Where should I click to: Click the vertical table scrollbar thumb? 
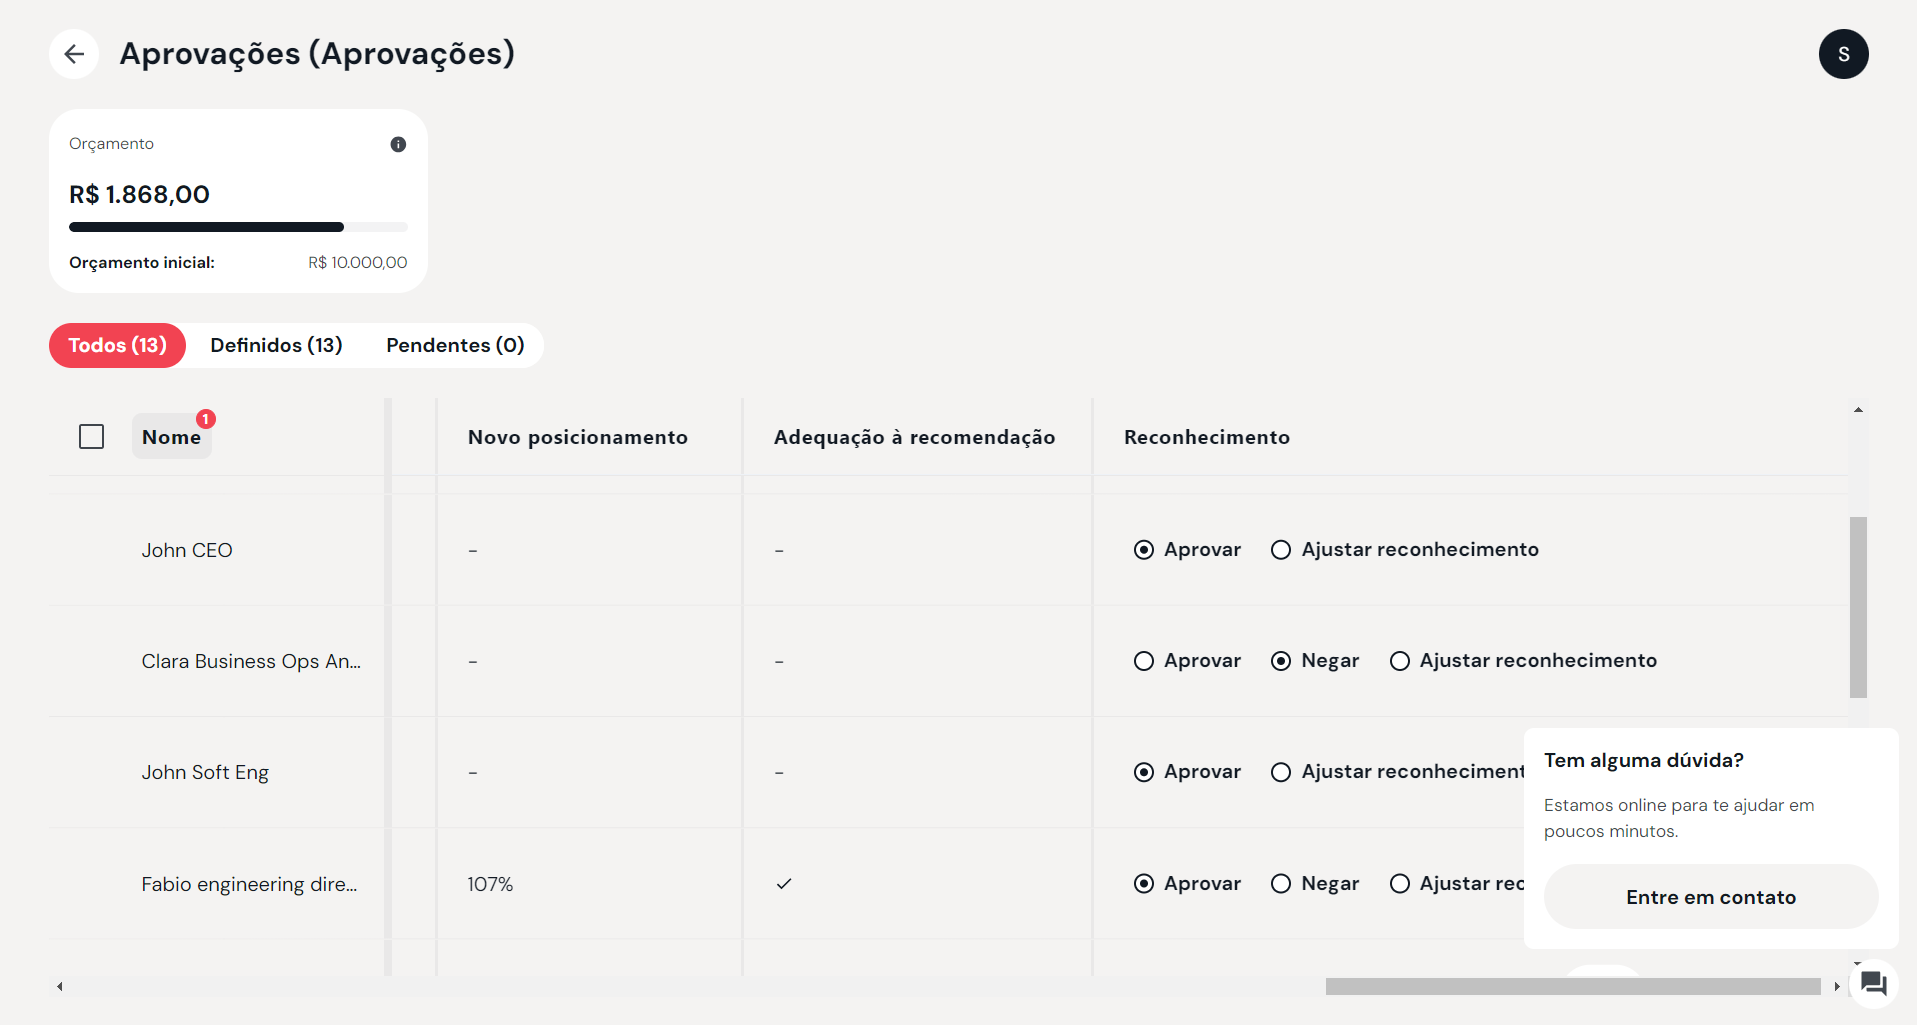[1858, 607]
